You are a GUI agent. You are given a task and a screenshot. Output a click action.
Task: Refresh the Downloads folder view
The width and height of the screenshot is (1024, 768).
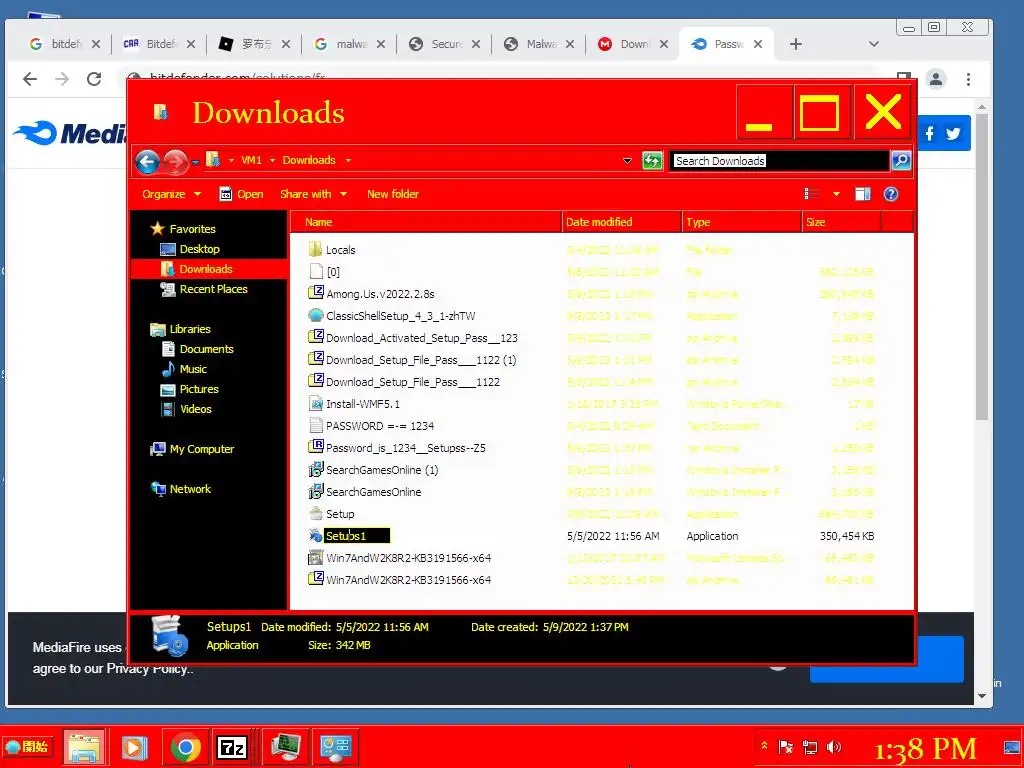click(x=652, y=161)
